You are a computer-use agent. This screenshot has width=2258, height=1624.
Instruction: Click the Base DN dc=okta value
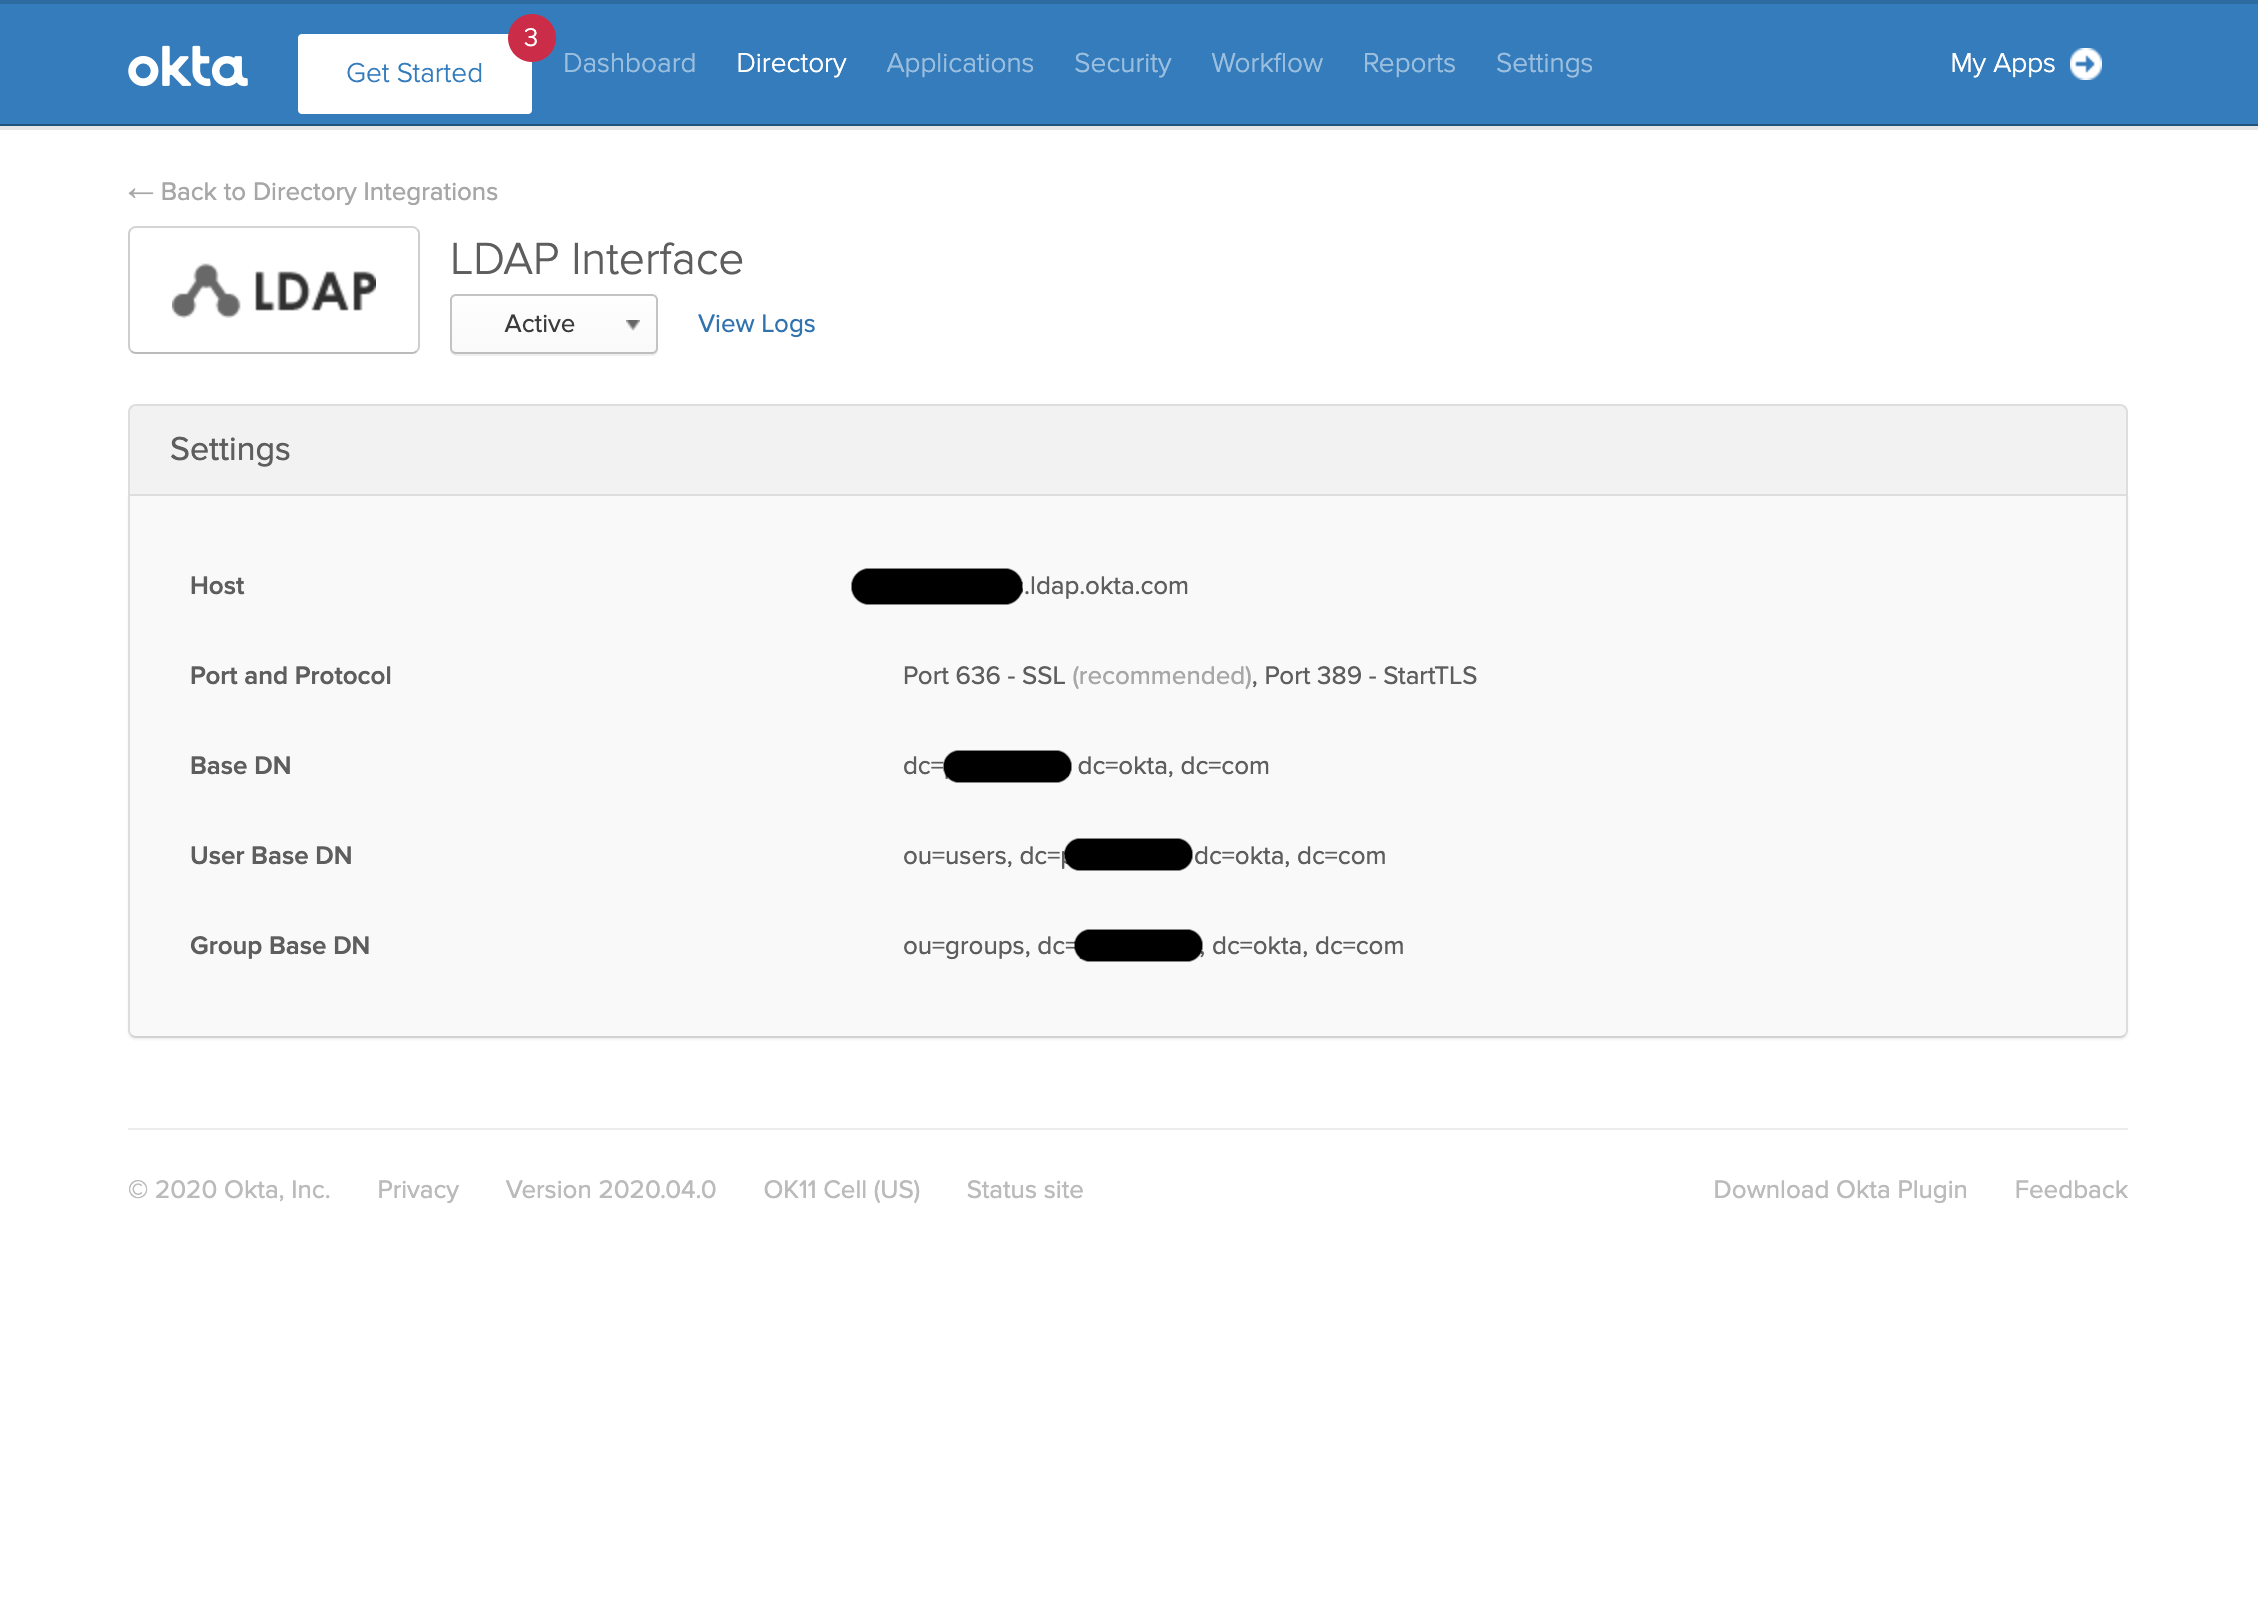click(x=1086, y=766)
